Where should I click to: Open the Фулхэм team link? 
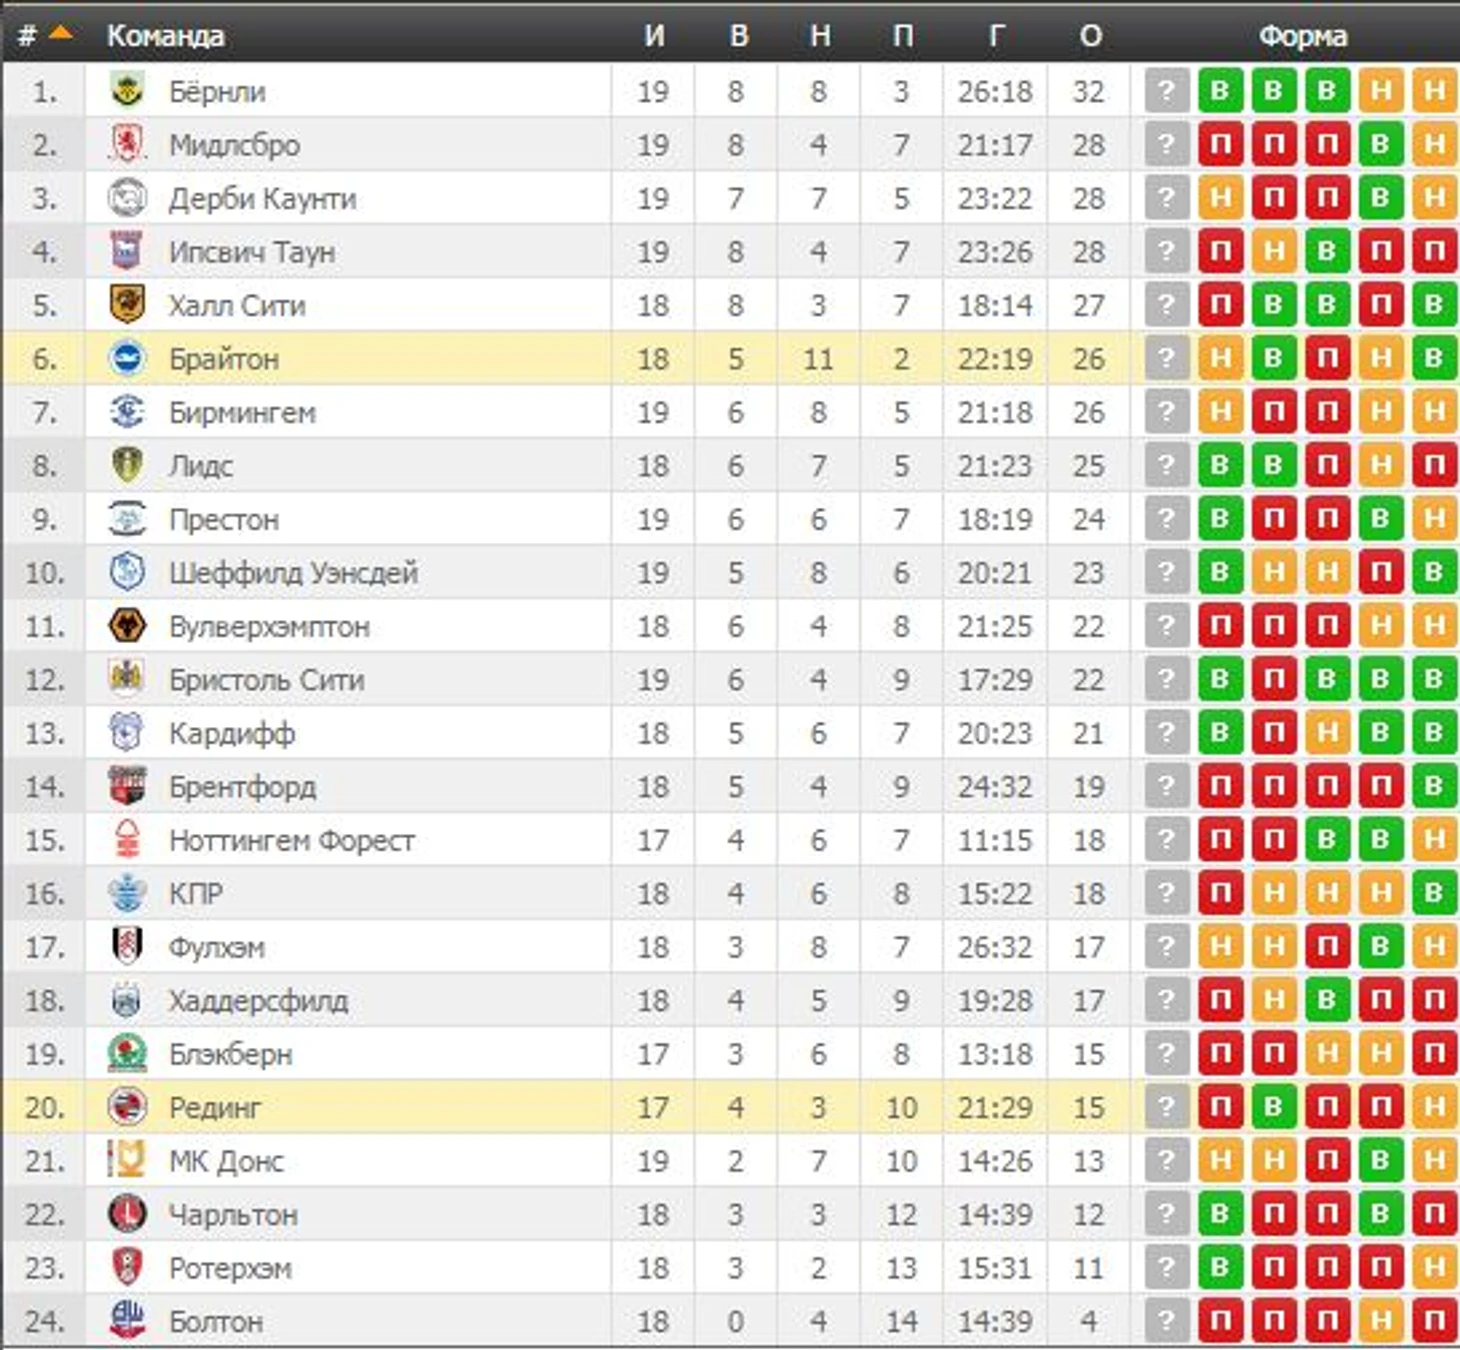217,947
